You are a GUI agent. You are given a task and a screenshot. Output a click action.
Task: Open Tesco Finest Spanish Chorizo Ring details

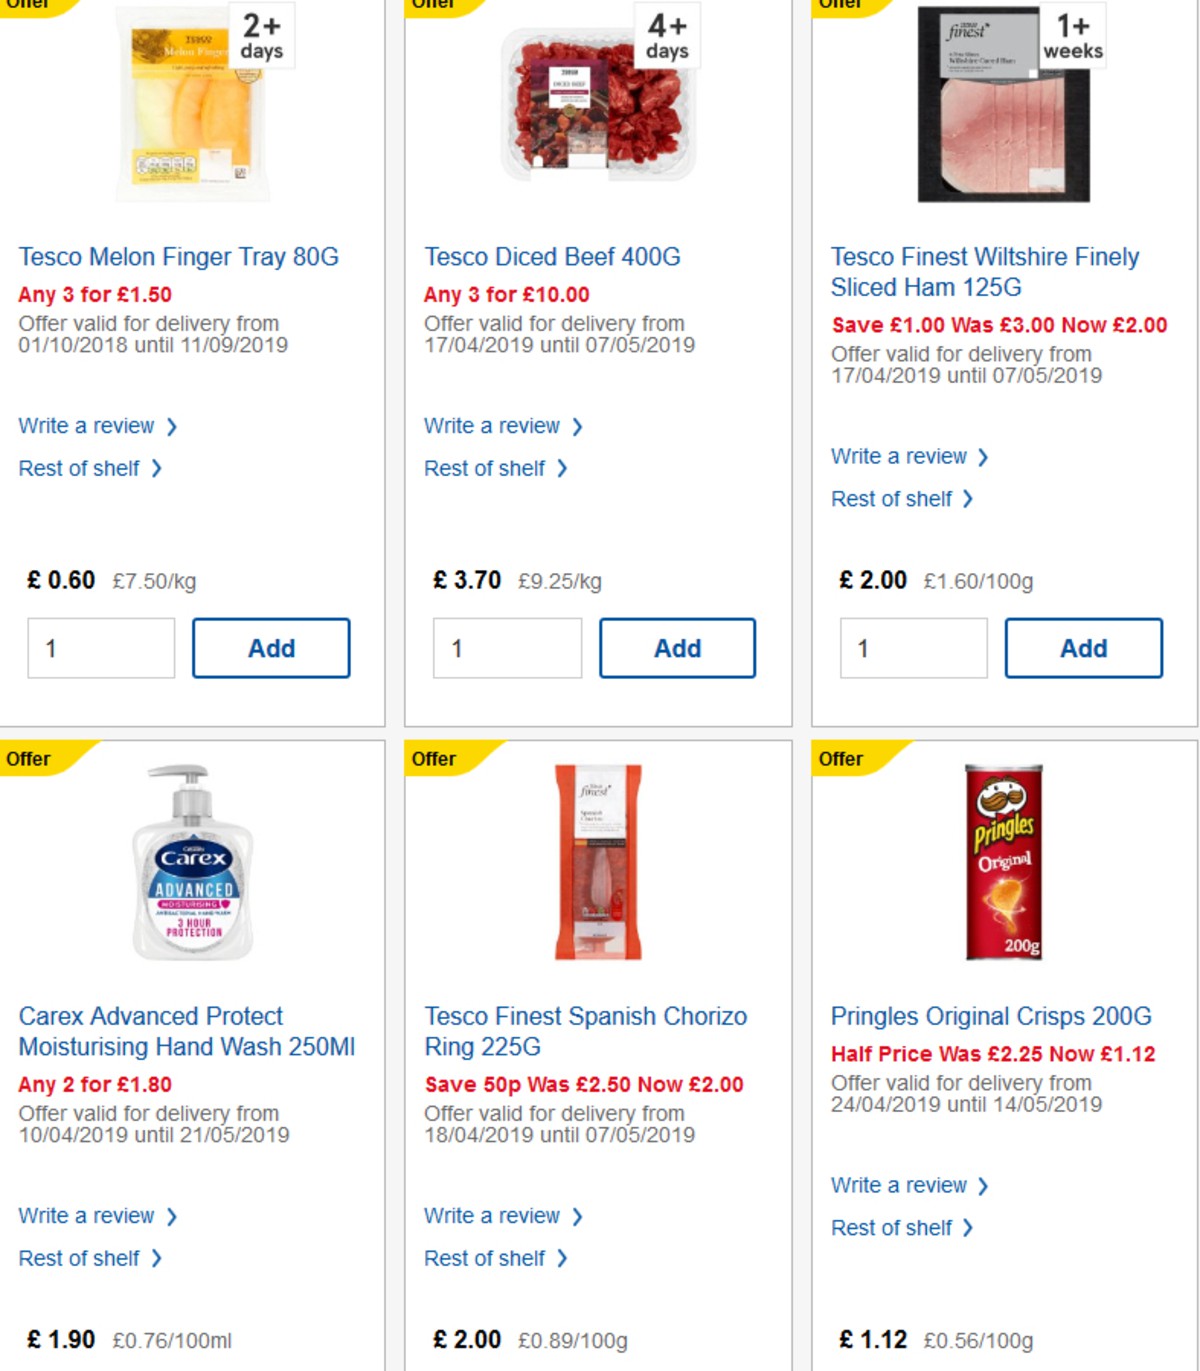(x=584, y=1031)
